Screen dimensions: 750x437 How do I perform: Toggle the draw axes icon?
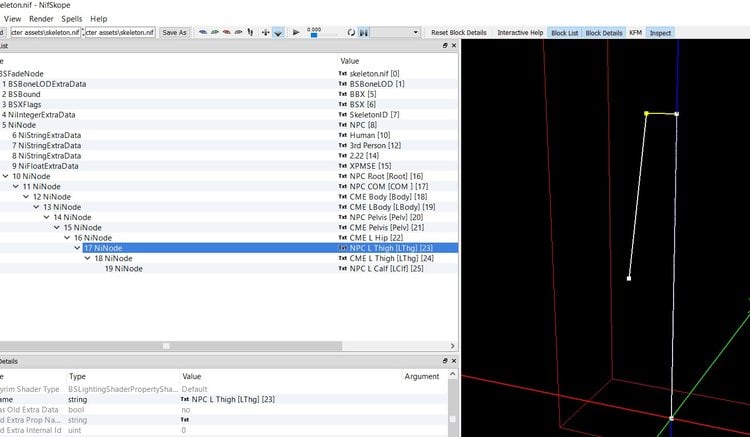point(265,33)
